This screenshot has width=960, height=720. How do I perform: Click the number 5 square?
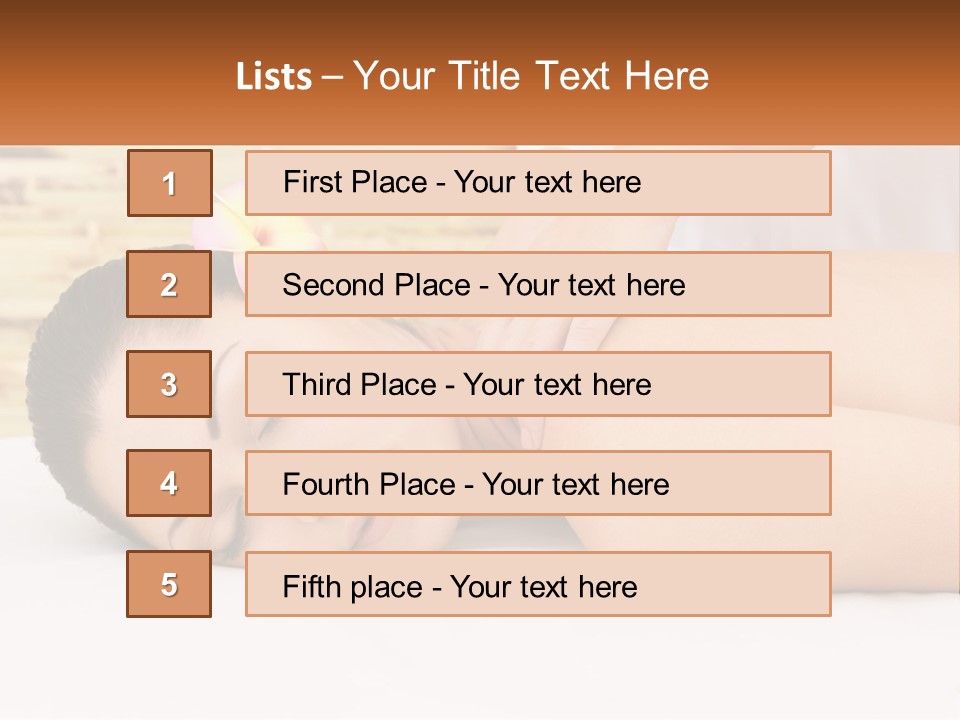[169, 584]
